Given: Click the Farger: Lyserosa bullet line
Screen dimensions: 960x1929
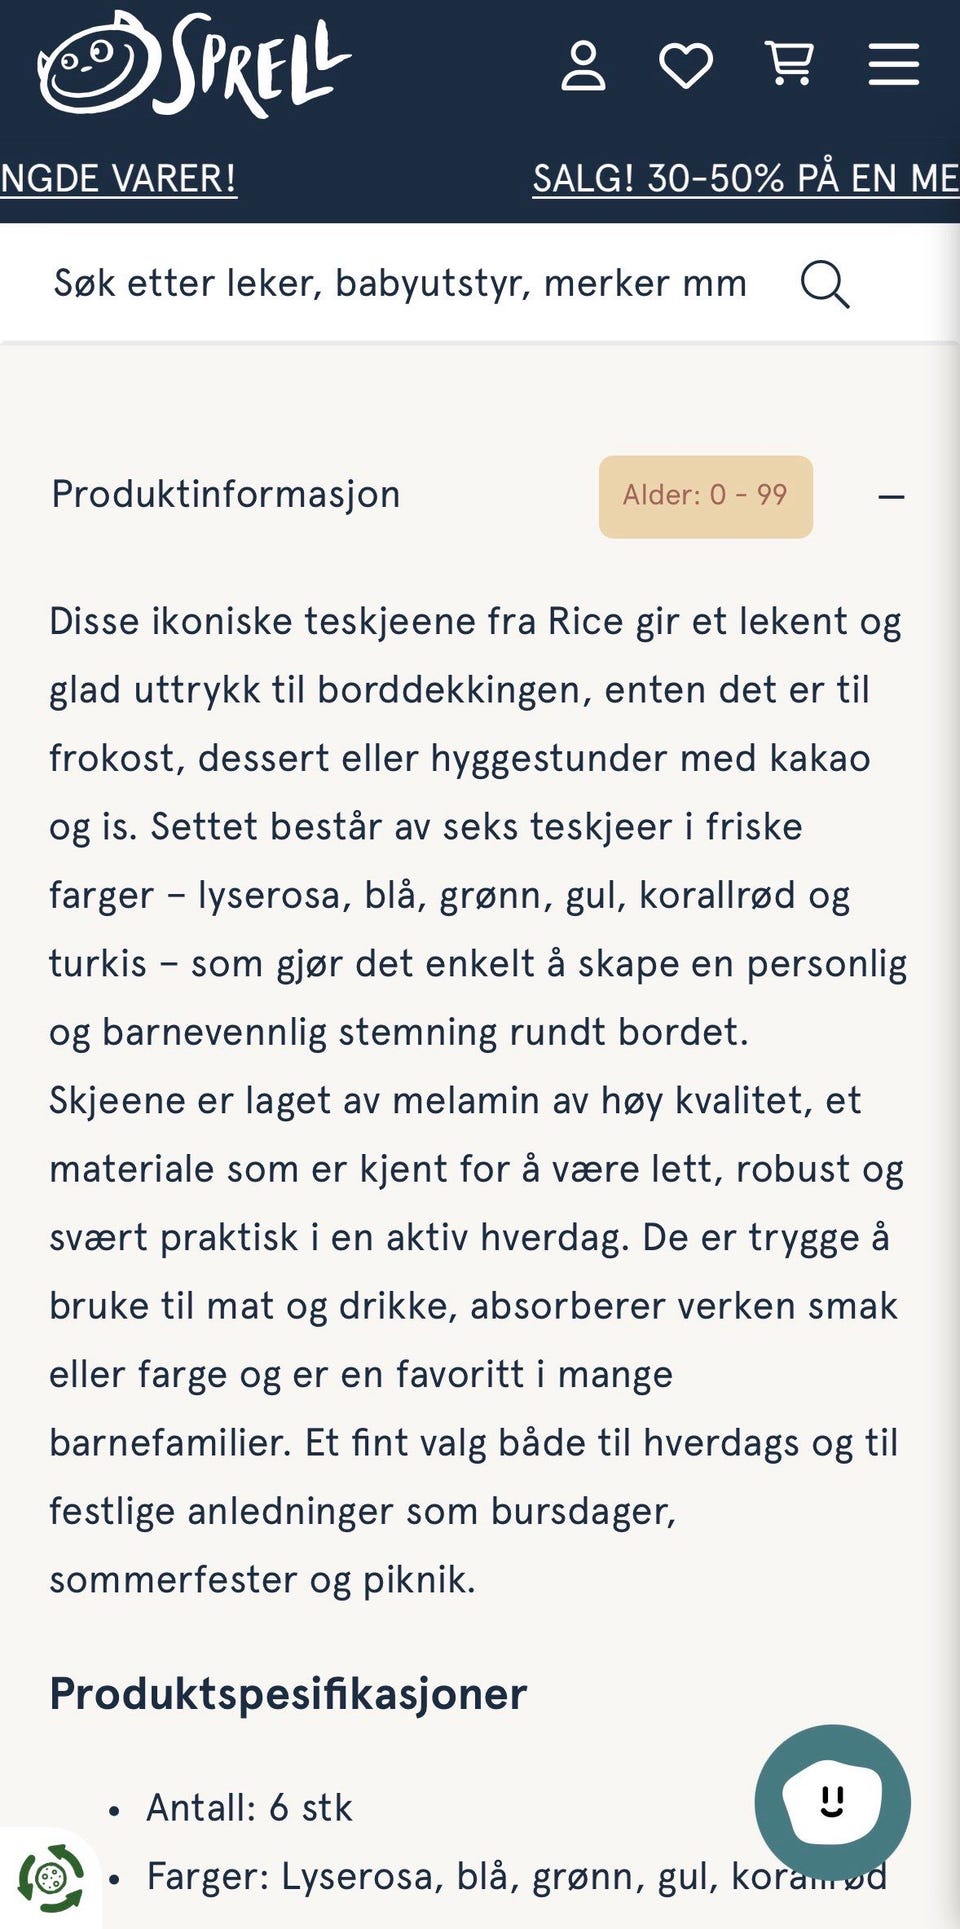Looking at the screenshot, I should pyautogui.click(x=450, y=1877).
